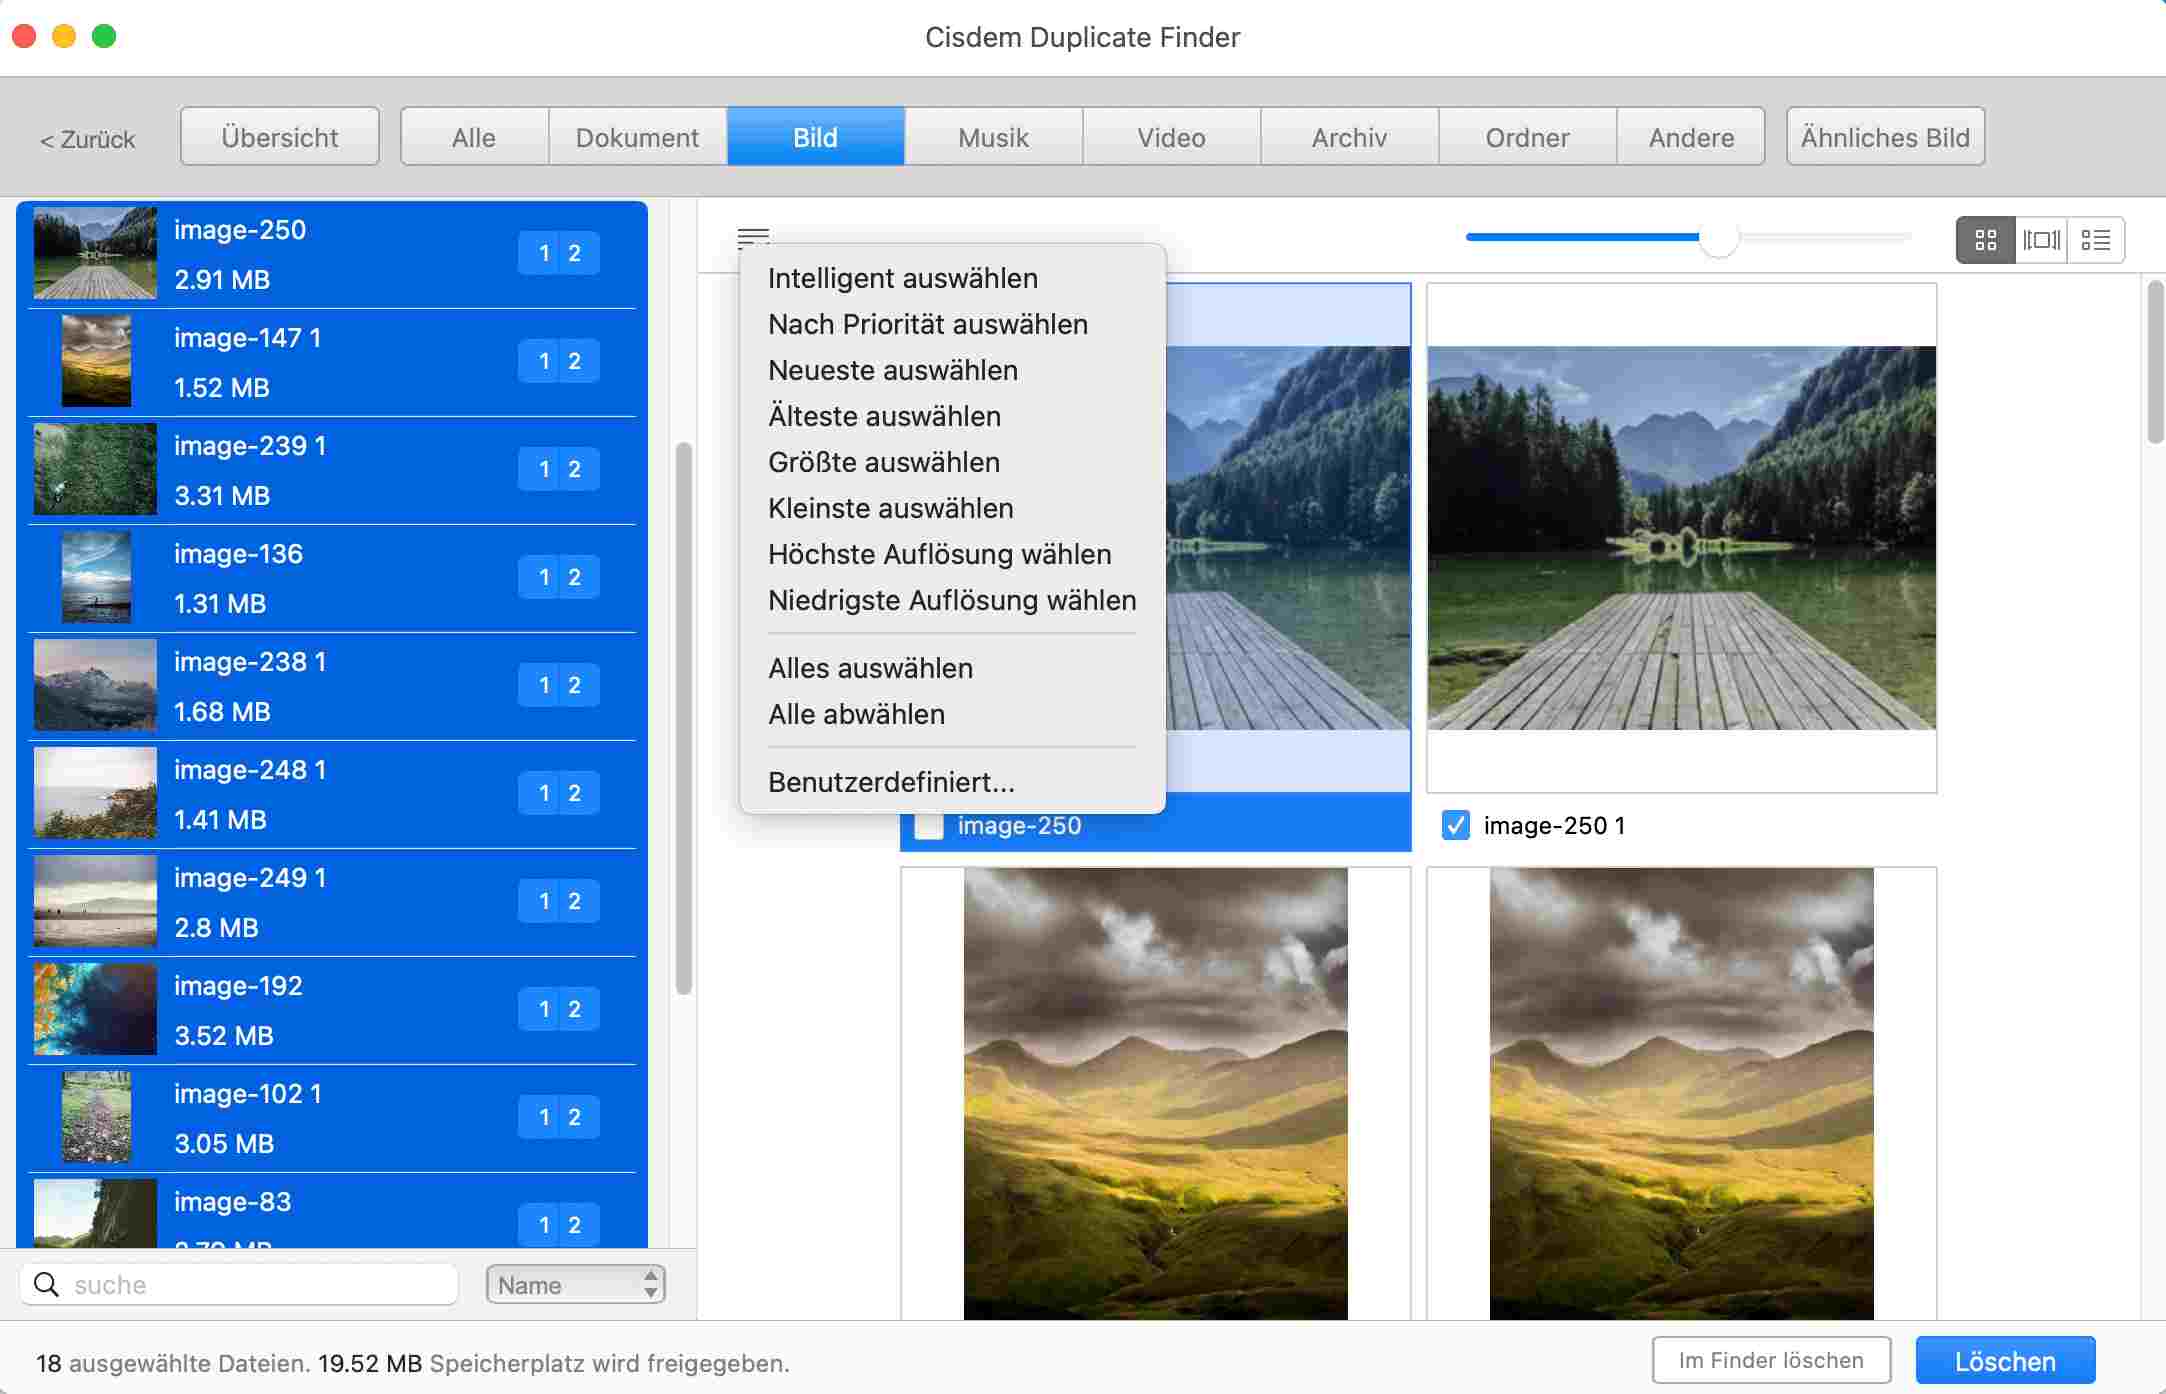Switch to filmstrip preview view
Viewport: 2166px width, 1394px height.
[2041, 240]
